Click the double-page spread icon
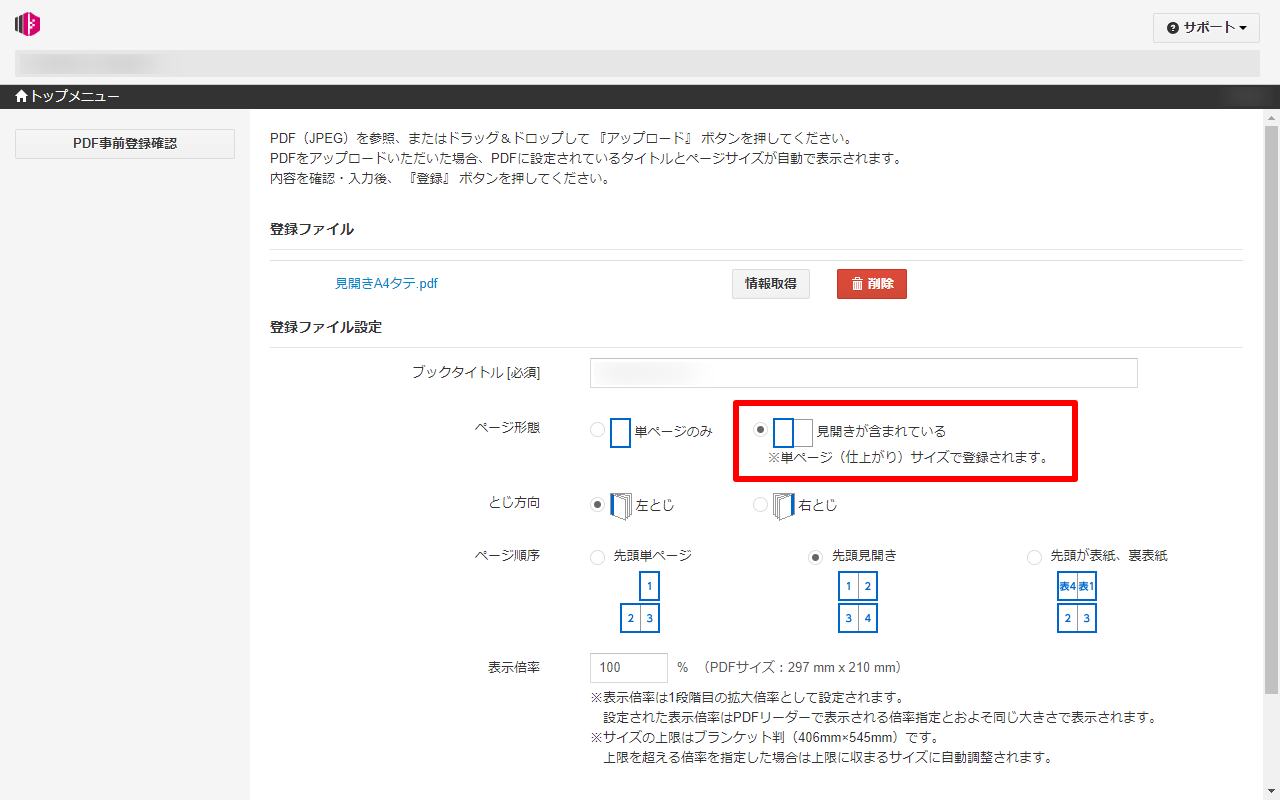1280x800 pixels. click(x=792, y=432)
